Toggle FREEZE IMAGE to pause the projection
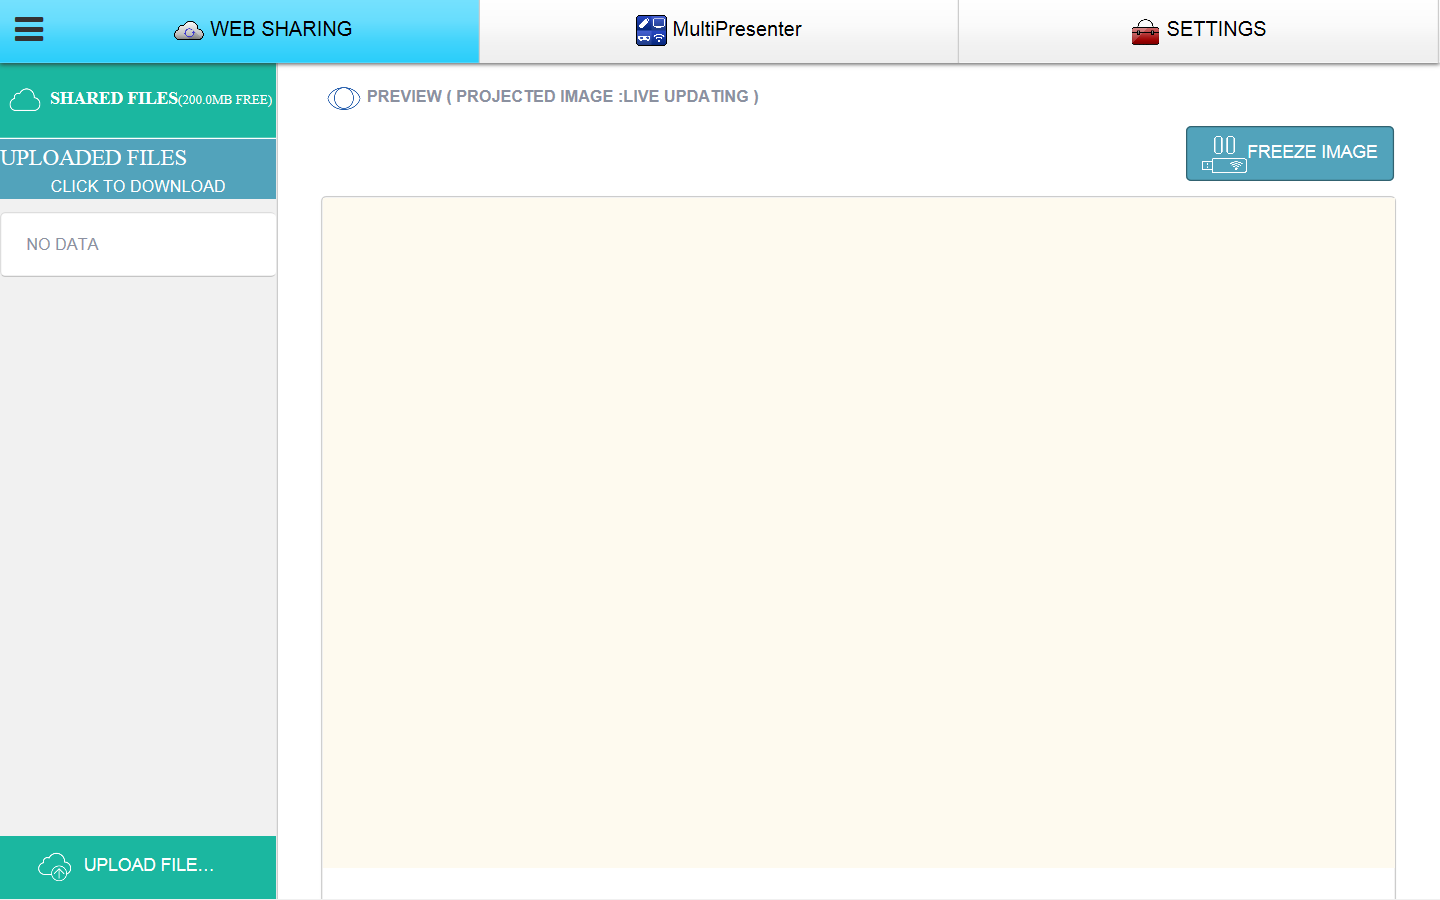 (1290, 153)
